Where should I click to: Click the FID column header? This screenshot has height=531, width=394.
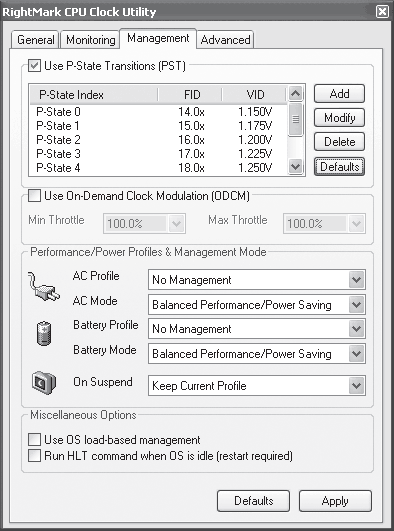coord(190,94)
